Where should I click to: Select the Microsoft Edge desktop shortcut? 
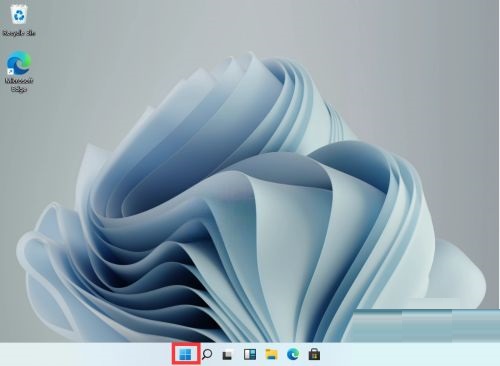coord(19,71)
